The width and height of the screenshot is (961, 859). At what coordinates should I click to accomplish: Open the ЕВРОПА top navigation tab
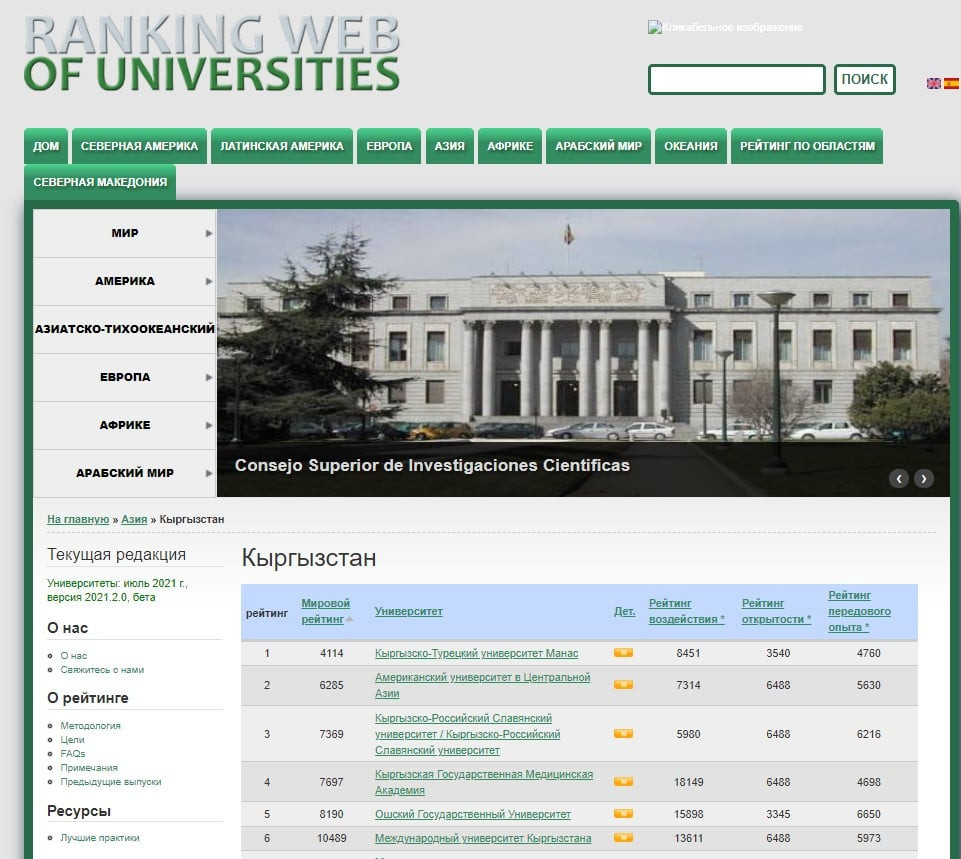tap(388, 146)
